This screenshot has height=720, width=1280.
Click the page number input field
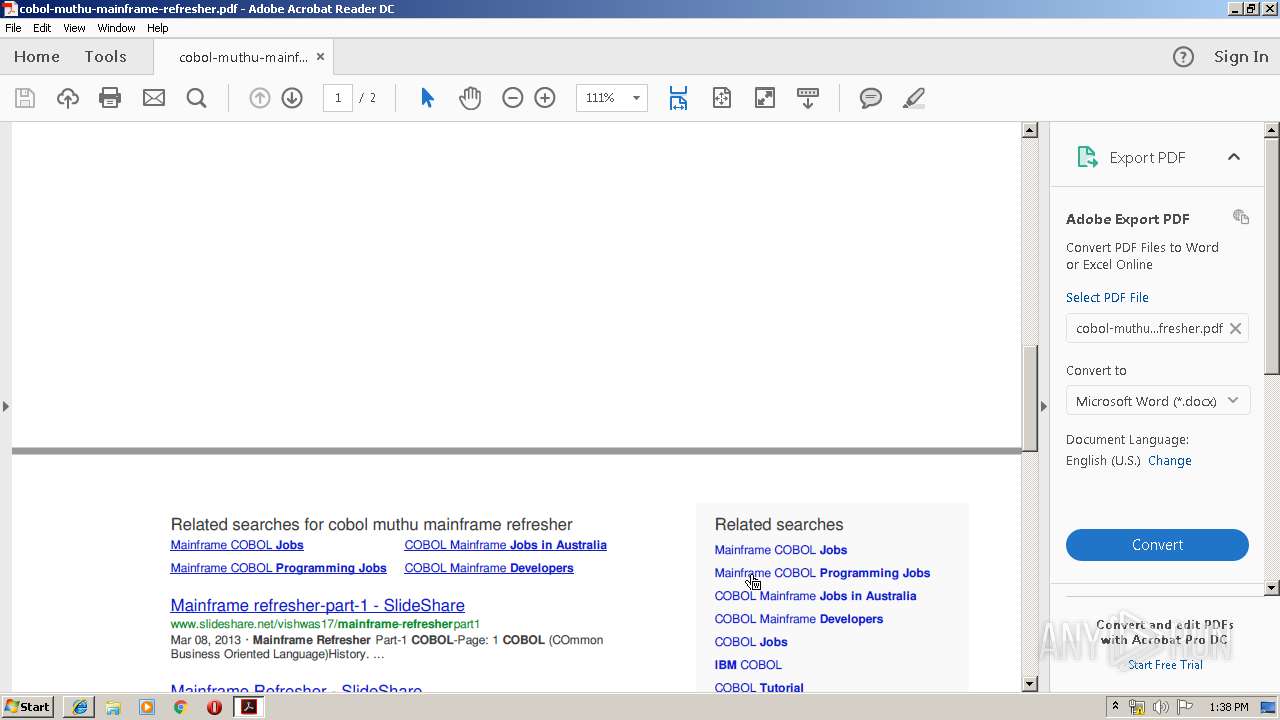338,98
